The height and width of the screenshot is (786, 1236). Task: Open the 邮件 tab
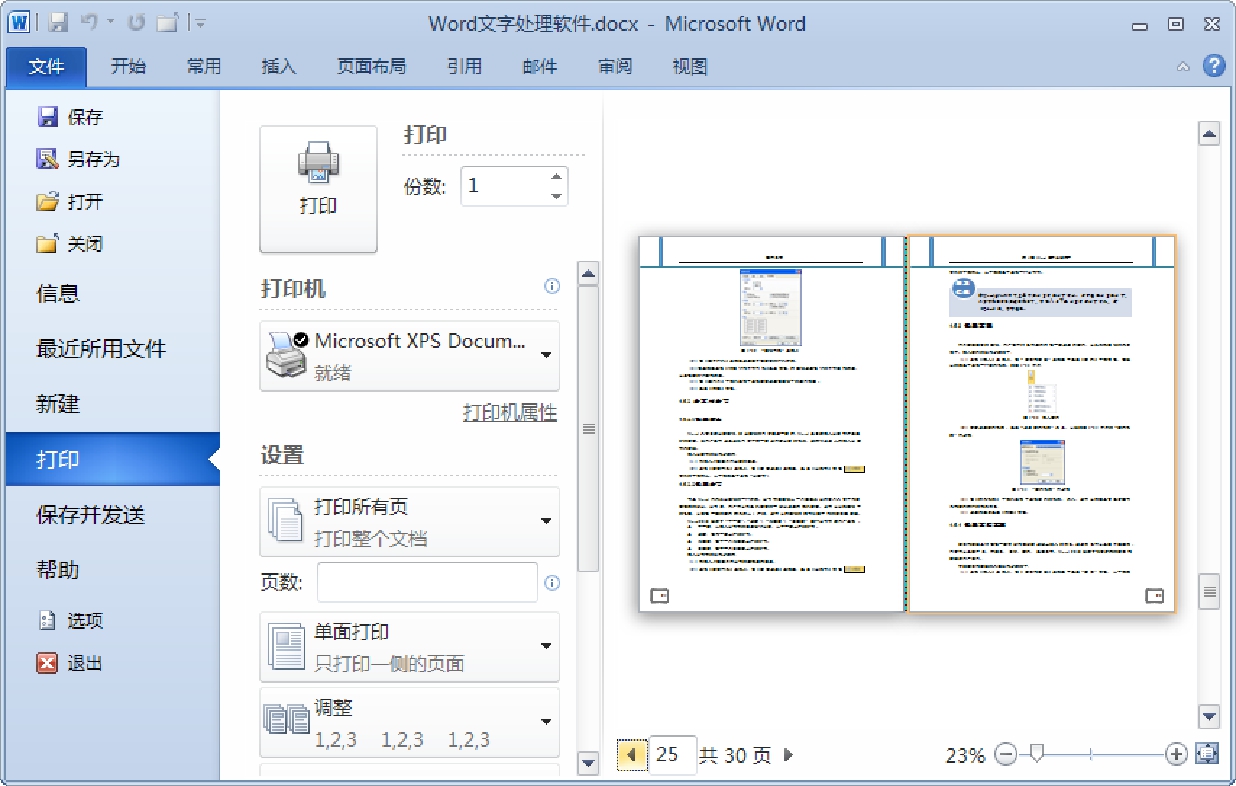pos(540,66)
